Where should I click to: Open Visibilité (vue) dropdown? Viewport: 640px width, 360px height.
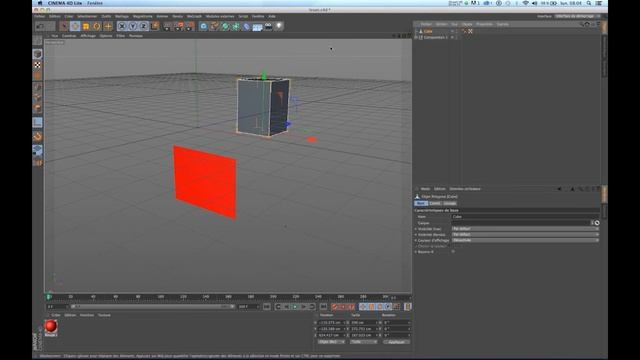525,229
